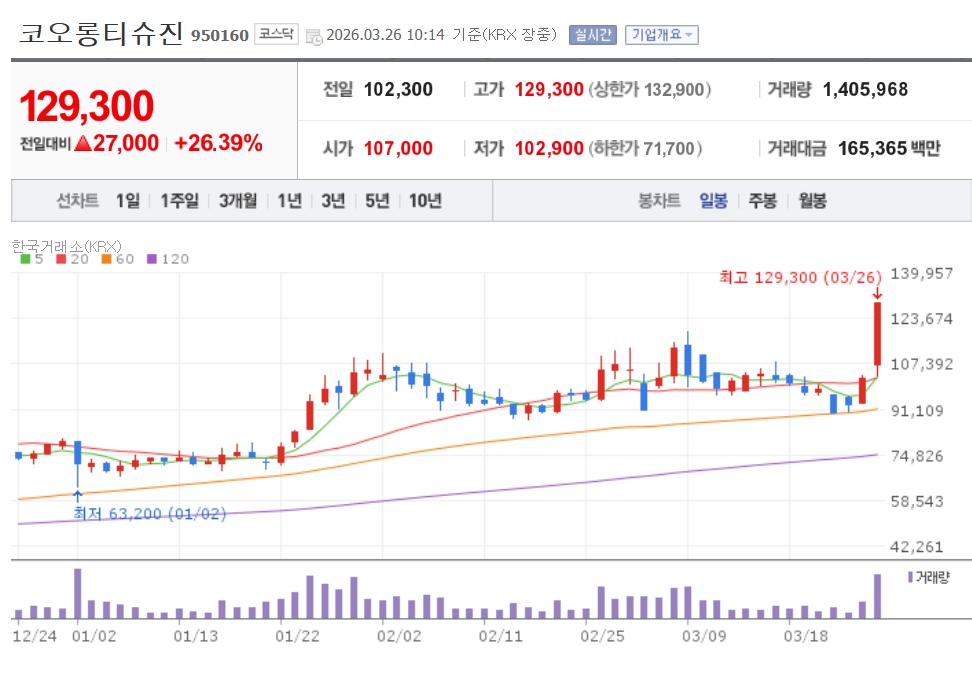The image size is (972, 680).
Task: Click the red up-triangle next to 27,000
Action: 83,143
